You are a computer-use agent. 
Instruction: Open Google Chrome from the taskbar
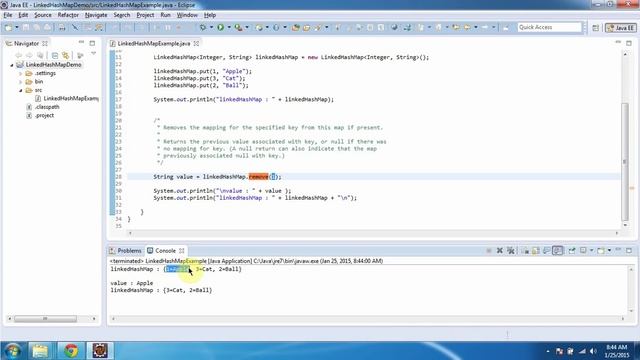click(71, 351)
